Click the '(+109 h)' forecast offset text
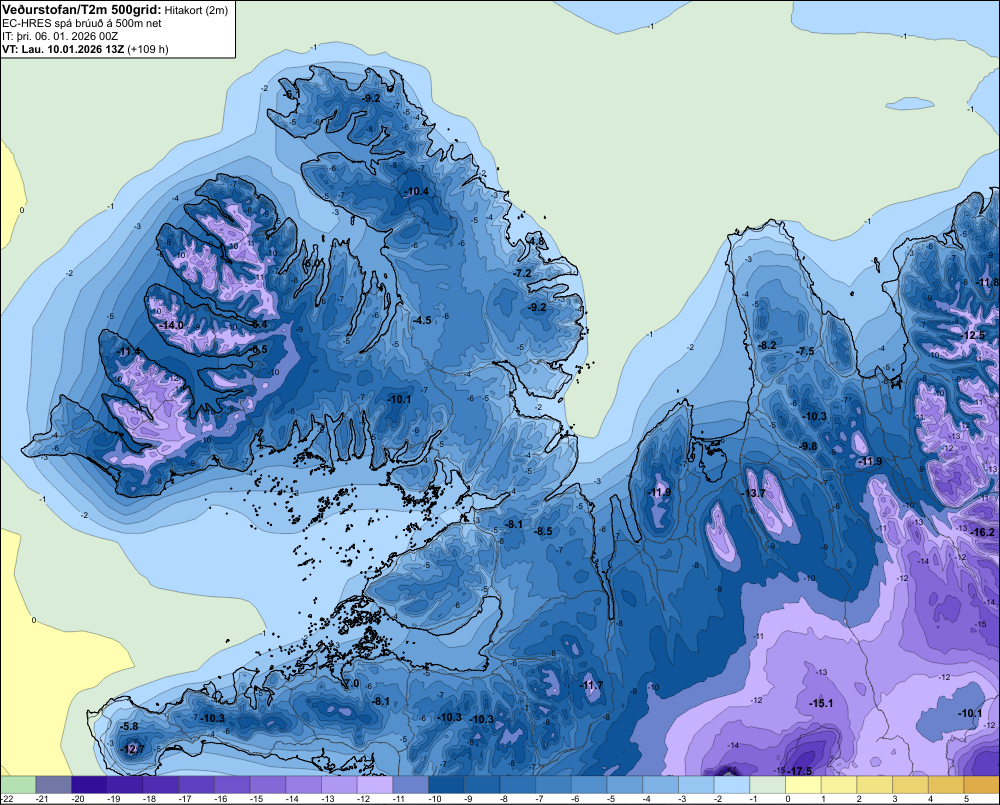 pos(148,49)
